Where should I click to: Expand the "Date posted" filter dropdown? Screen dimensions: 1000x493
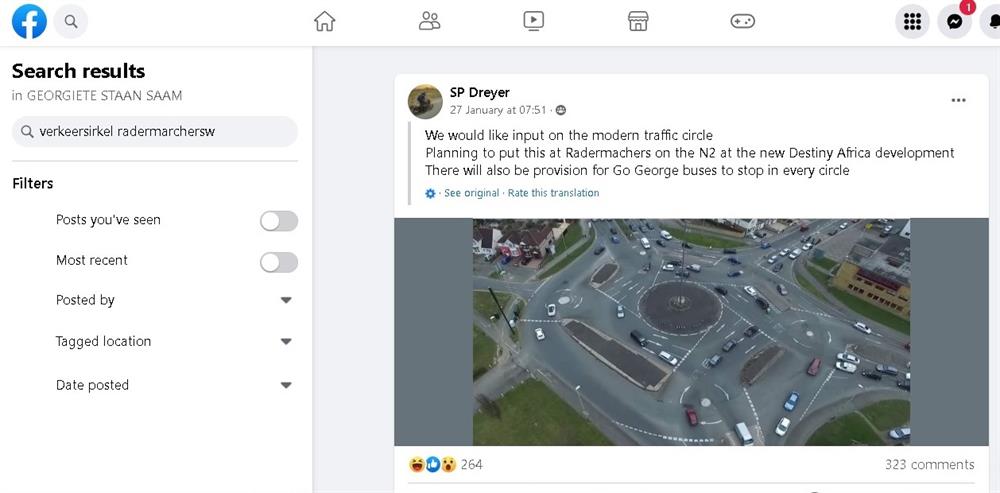pyautogui.click(x=286, y=385)
